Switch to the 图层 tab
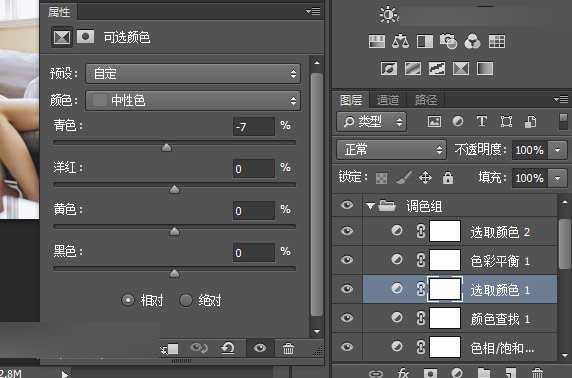Image resolution: width=572 pixels, height=378 pixels. (x=351, y=100)
